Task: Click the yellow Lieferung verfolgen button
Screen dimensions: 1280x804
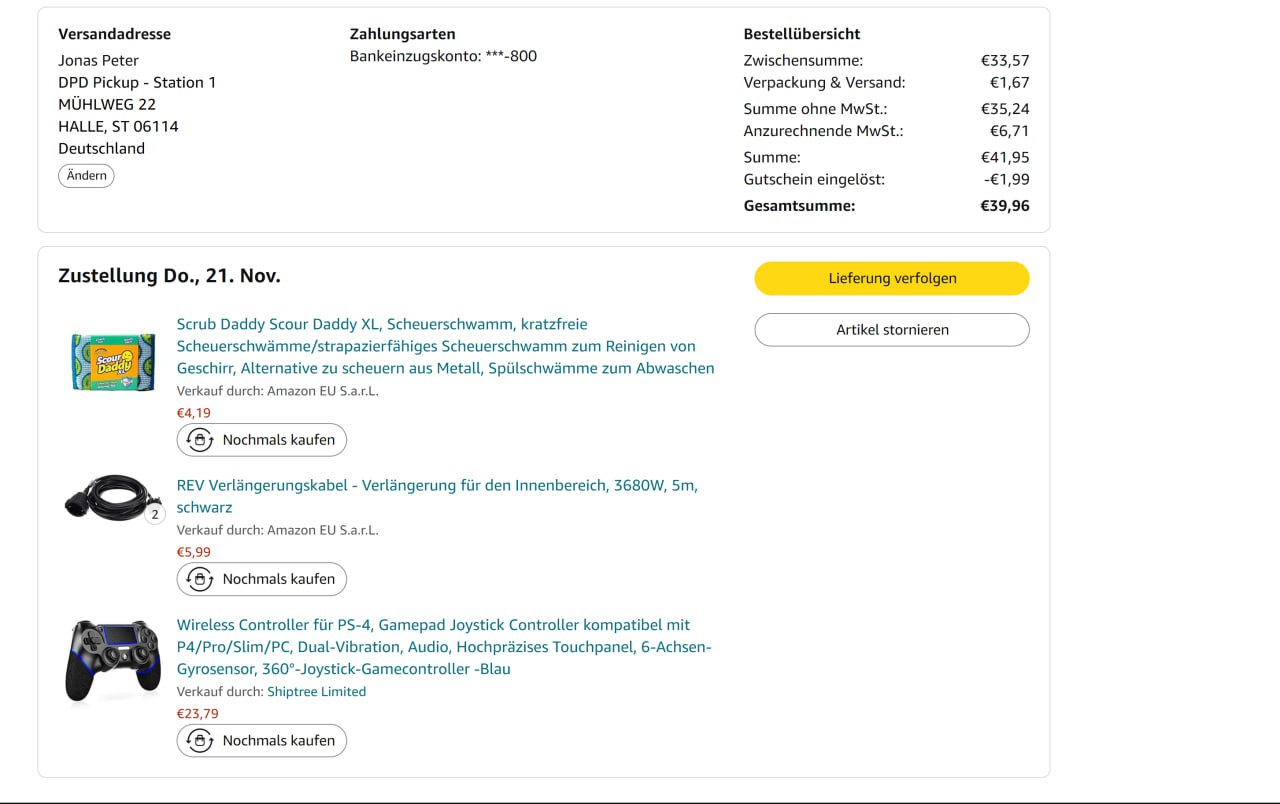Action: click(x=891, y=279)
